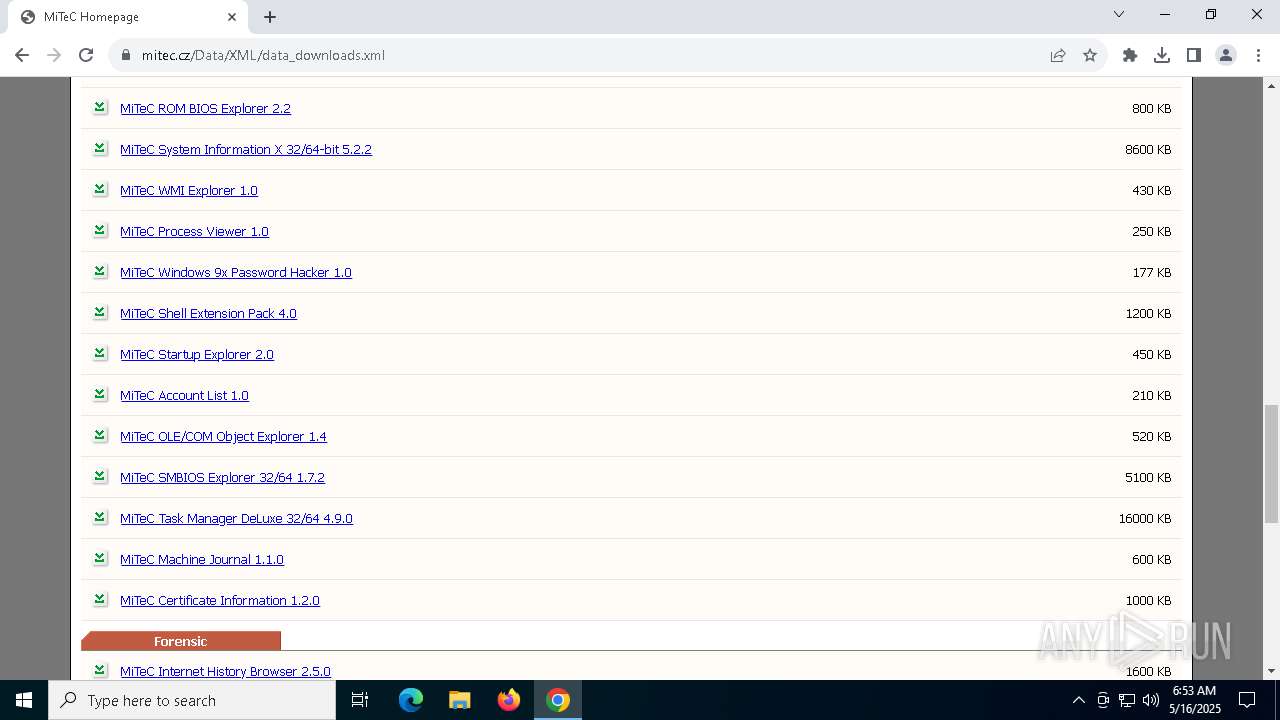
Task: Toggle the Chrome side panel
Action: (1194, 55)
